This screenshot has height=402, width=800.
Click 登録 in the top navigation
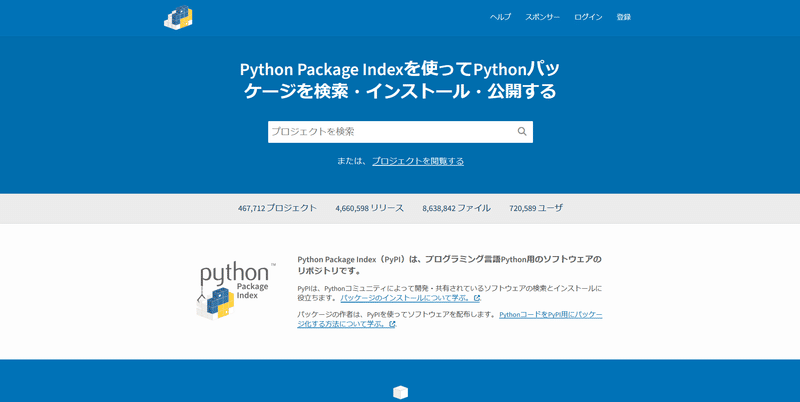point(623,17)
